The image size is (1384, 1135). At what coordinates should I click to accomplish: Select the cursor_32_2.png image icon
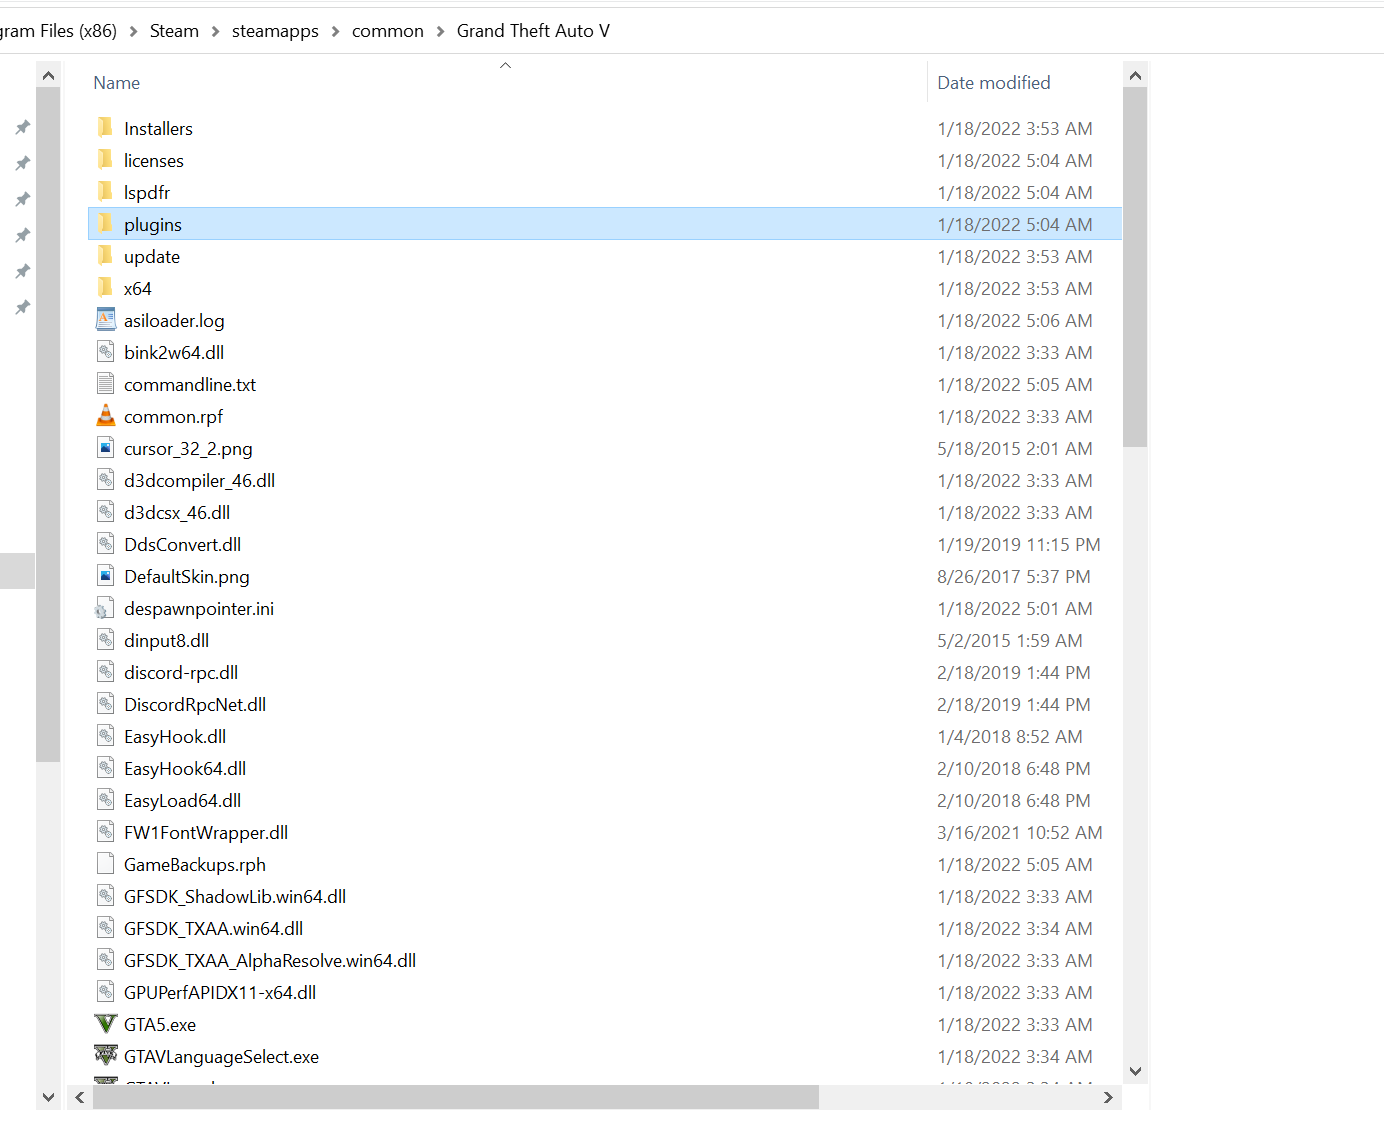click(105, 447)
